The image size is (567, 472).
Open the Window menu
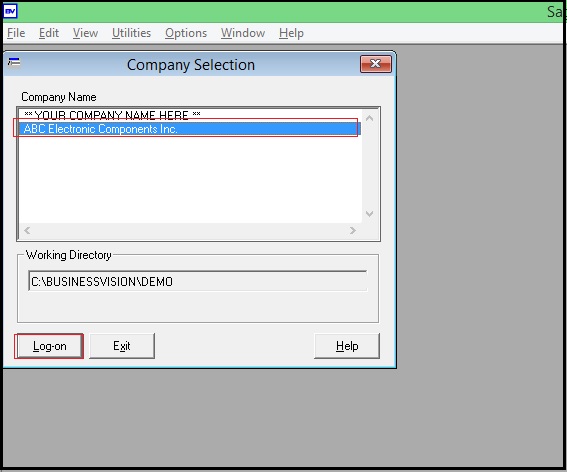pos(243,33)
